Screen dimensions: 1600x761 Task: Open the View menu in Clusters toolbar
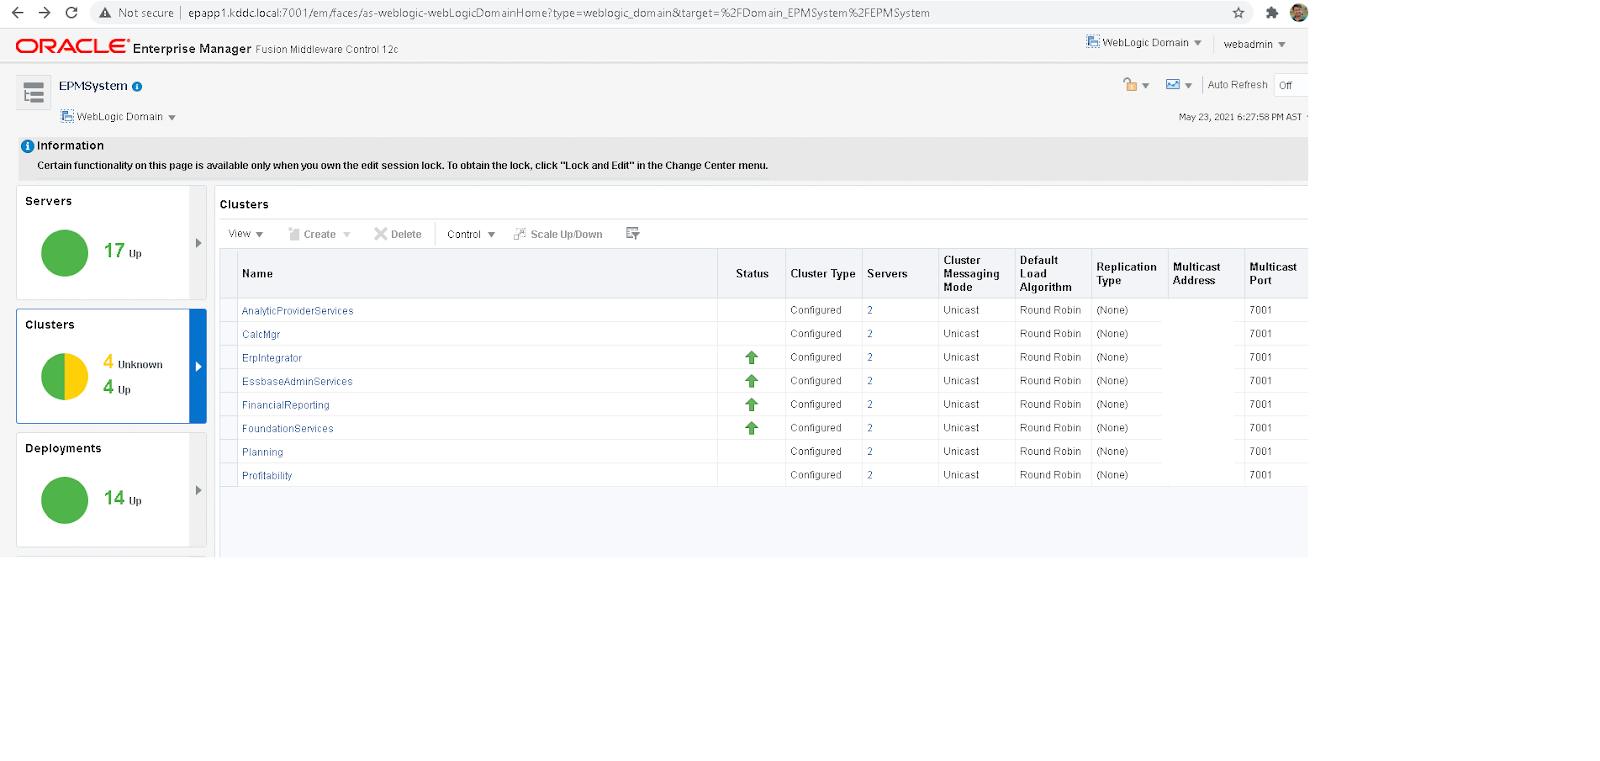(x=245, y=234)
